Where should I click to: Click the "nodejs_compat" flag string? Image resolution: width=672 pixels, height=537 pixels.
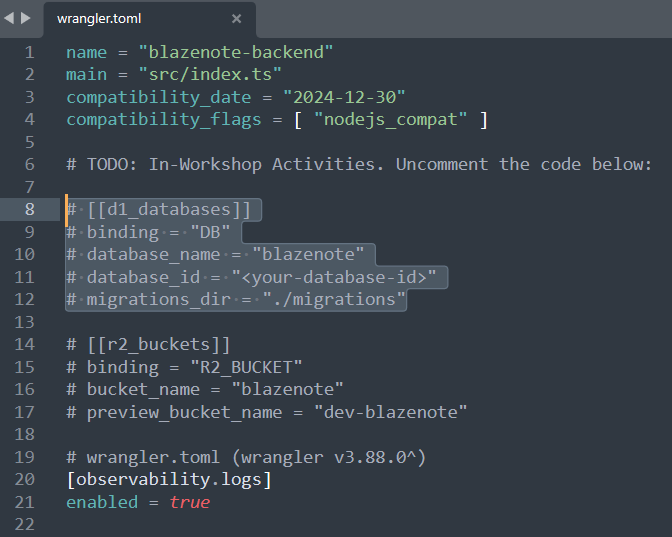pos(390,120)
